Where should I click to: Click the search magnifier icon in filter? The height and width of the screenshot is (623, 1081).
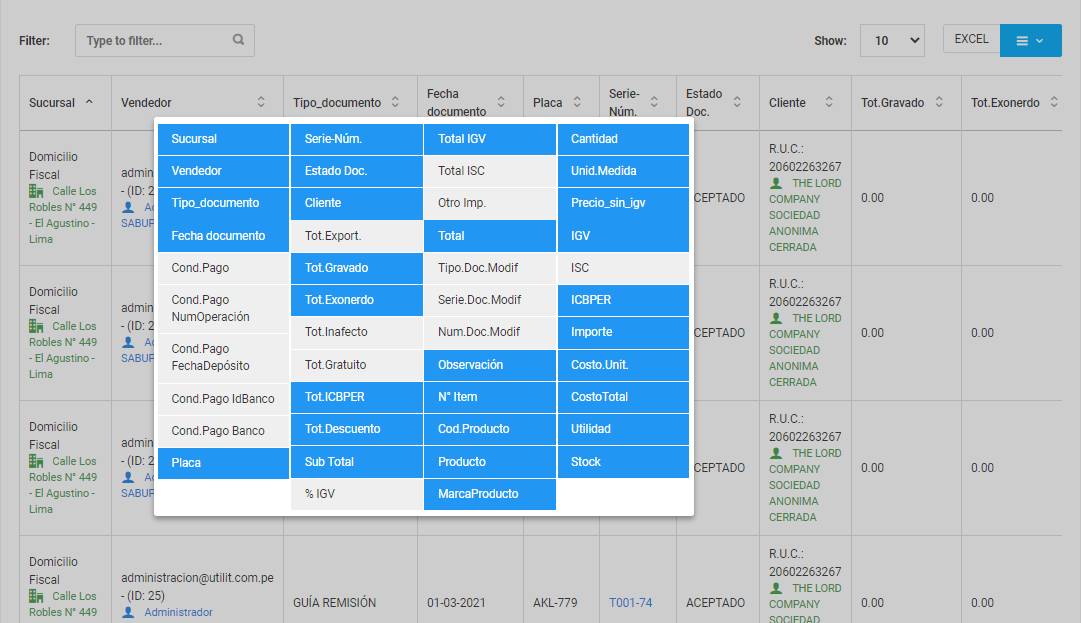tap(238, 41)
